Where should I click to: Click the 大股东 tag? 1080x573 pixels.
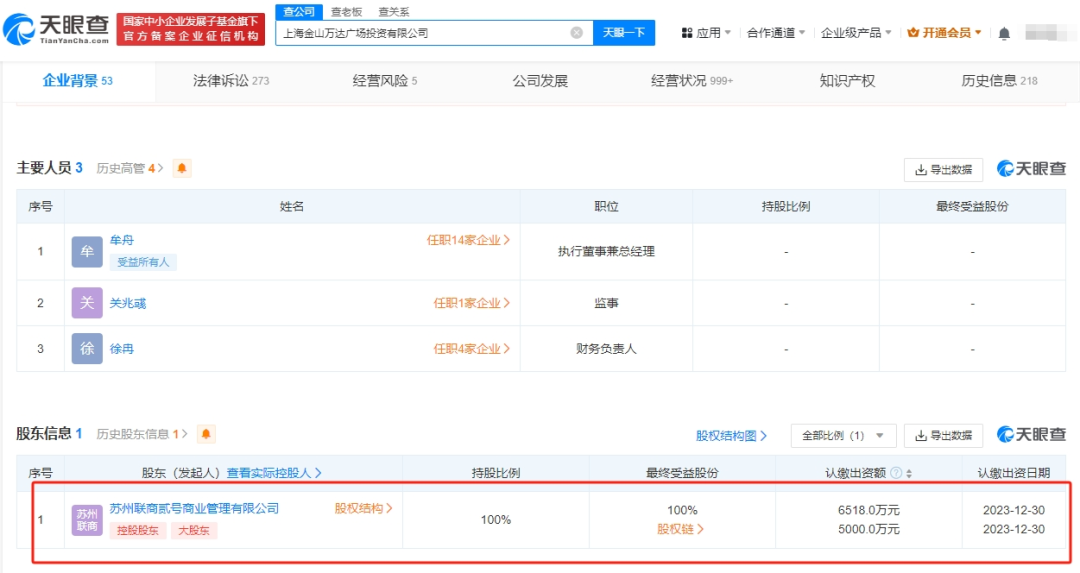click(x=194, y=530)
